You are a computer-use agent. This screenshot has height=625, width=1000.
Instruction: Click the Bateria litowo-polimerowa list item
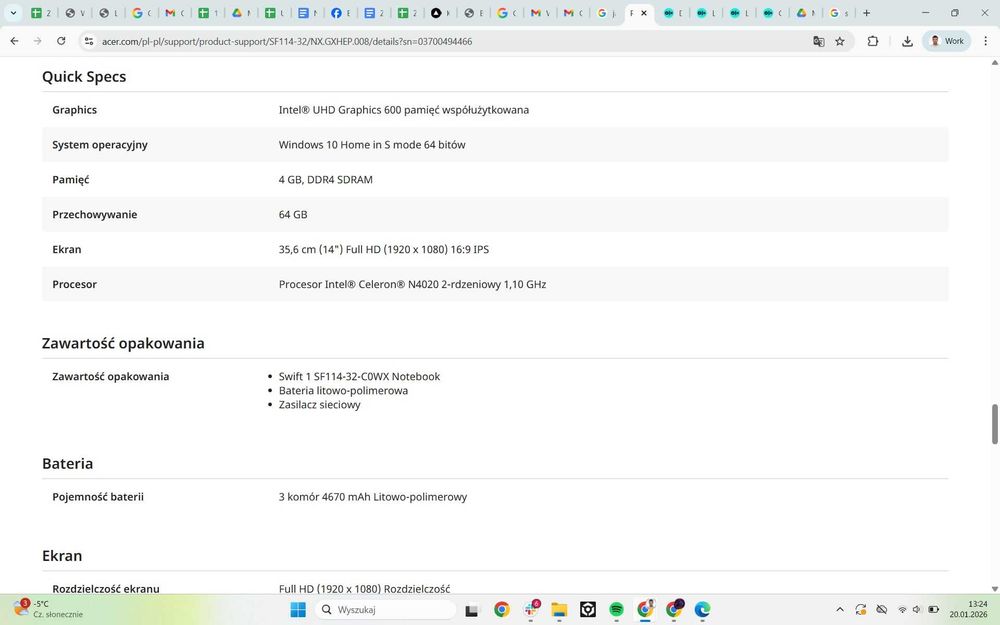343,390
